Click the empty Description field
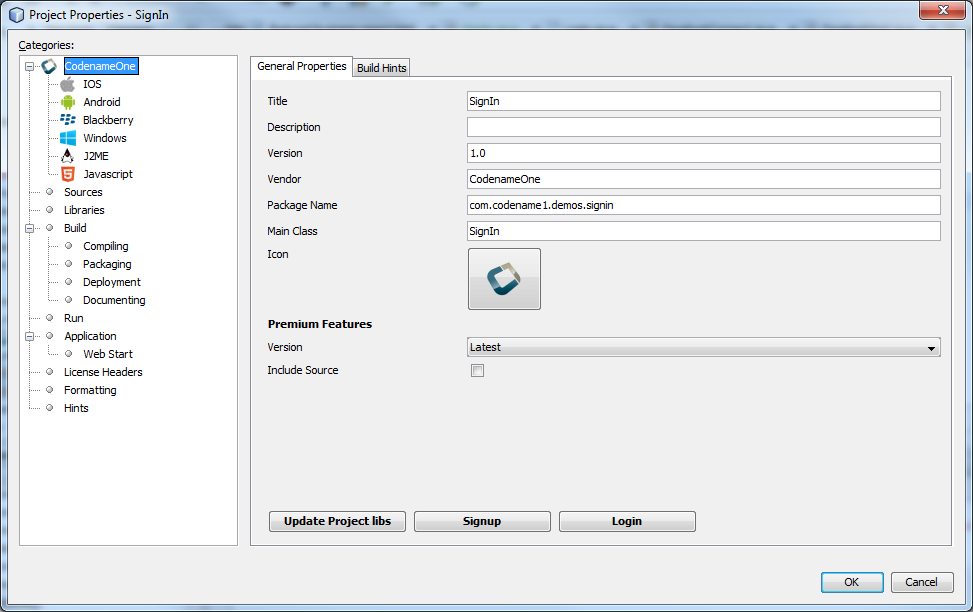This screenshot has width=973, height=612. click(x=703, y=127)
